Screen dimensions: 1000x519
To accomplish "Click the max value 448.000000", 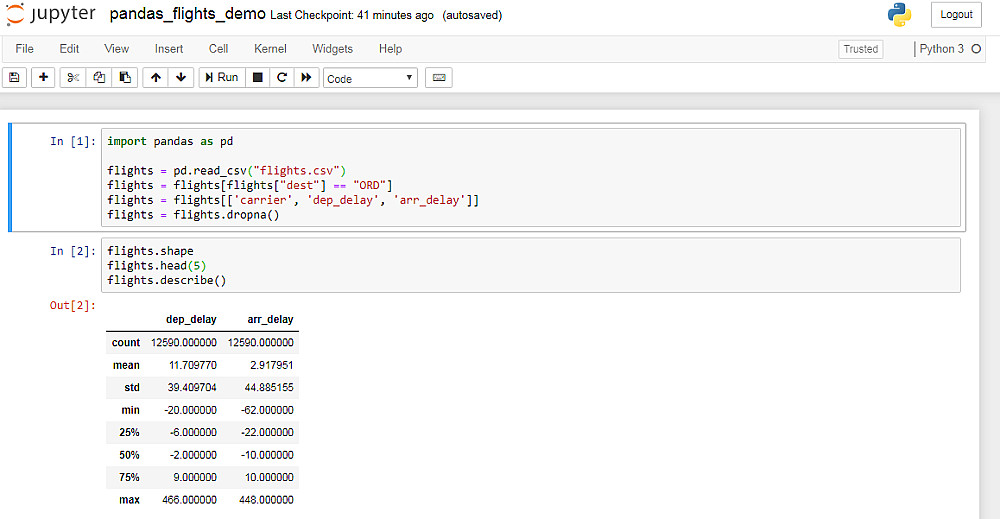I will pos(267,500).
